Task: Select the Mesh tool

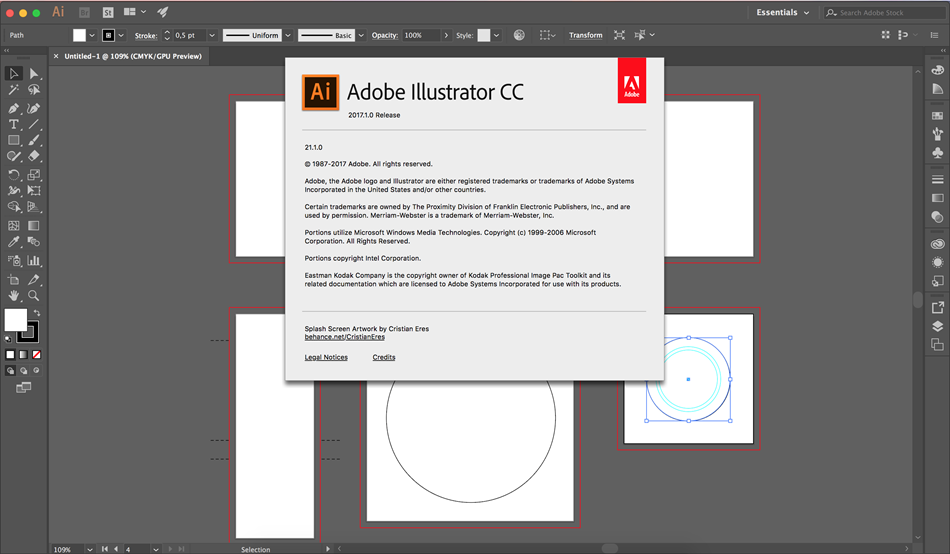Action: coord(13,225)
